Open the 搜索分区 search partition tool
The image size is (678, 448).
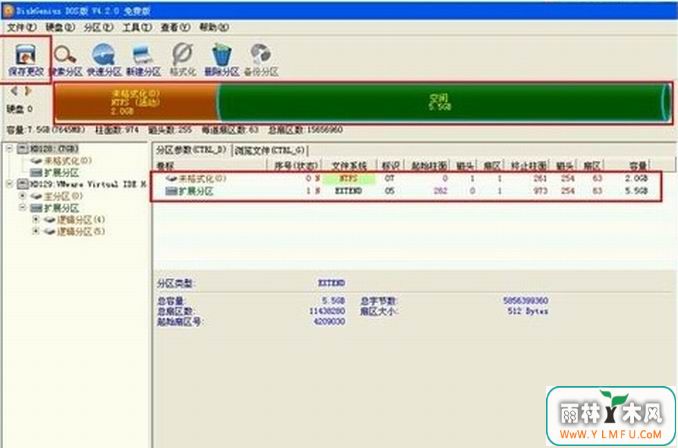[66, 60]
